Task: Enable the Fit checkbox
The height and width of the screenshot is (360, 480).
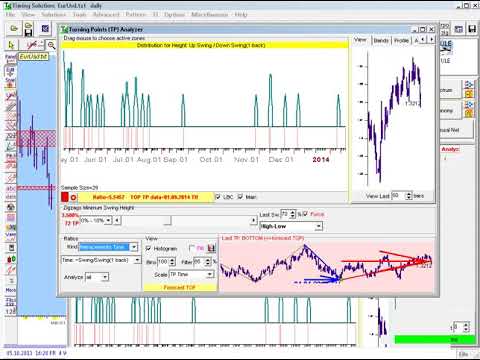Action: (x=192, y=248)
